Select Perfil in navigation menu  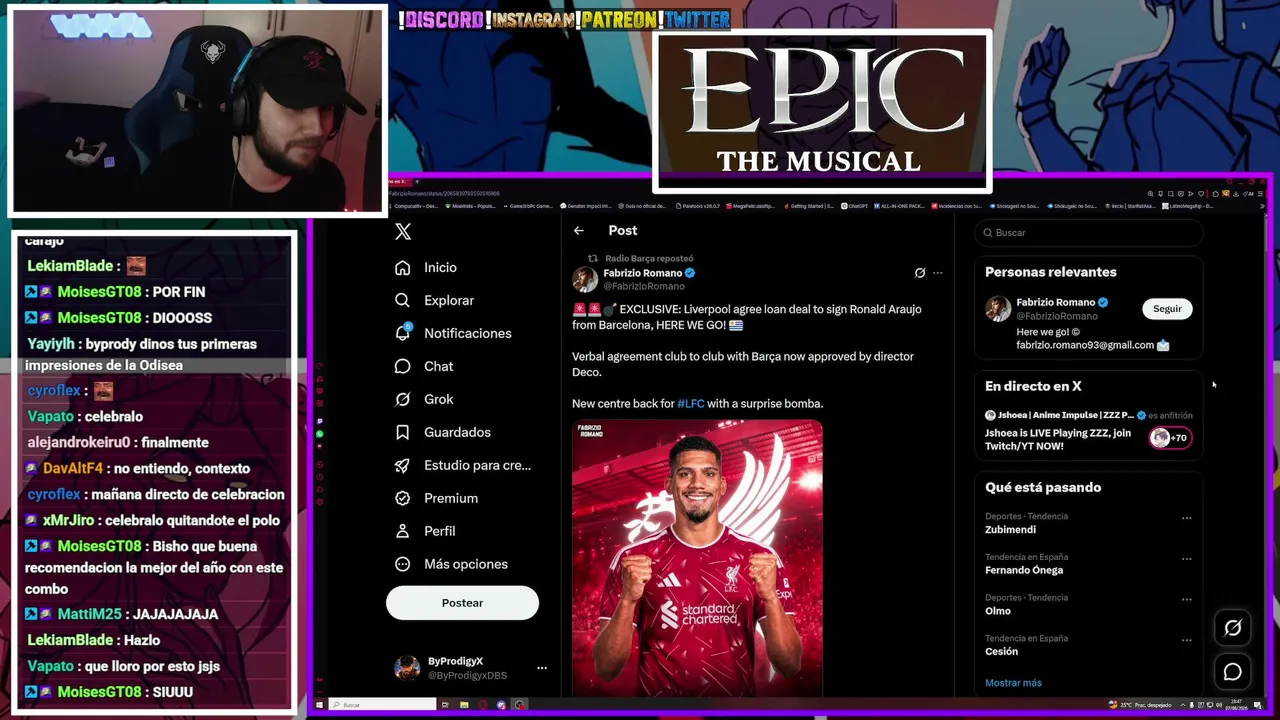coord(439,532)
